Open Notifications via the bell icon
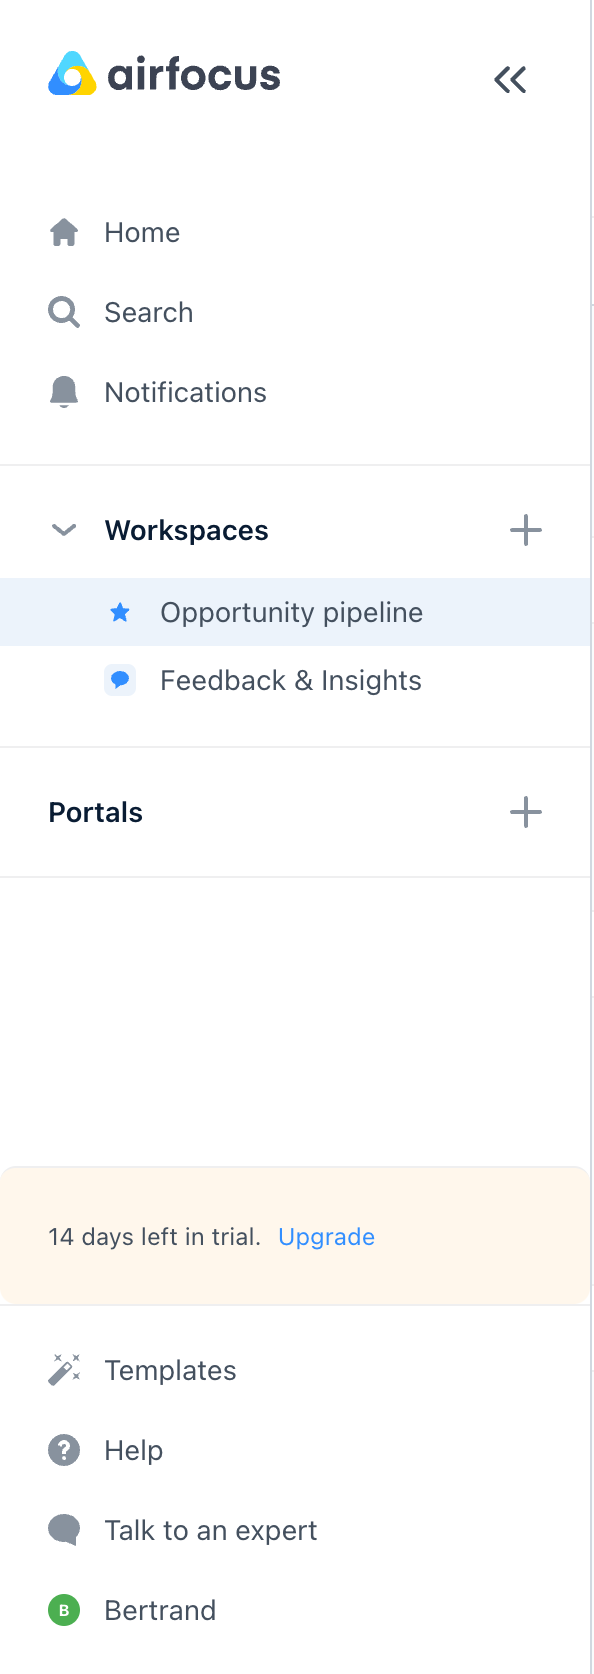Screen dimensions: 594x1674 click(63, 391)
